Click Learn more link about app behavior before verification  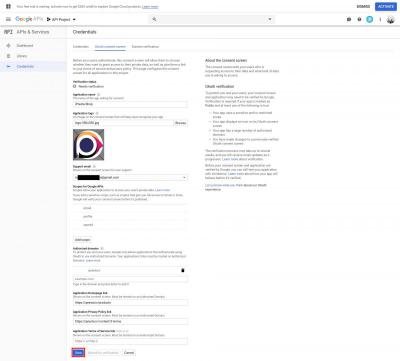click(x=235, y=174)
